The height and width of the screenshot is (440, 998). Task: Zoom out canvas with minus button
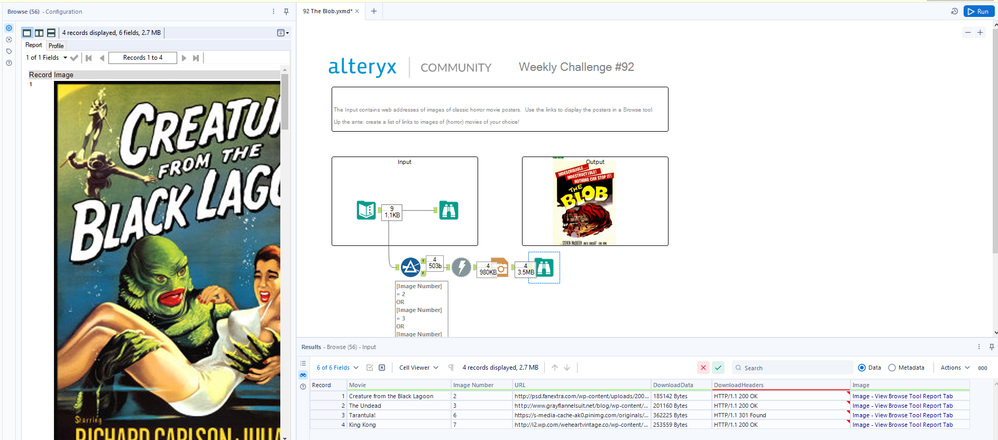point(968,32)
